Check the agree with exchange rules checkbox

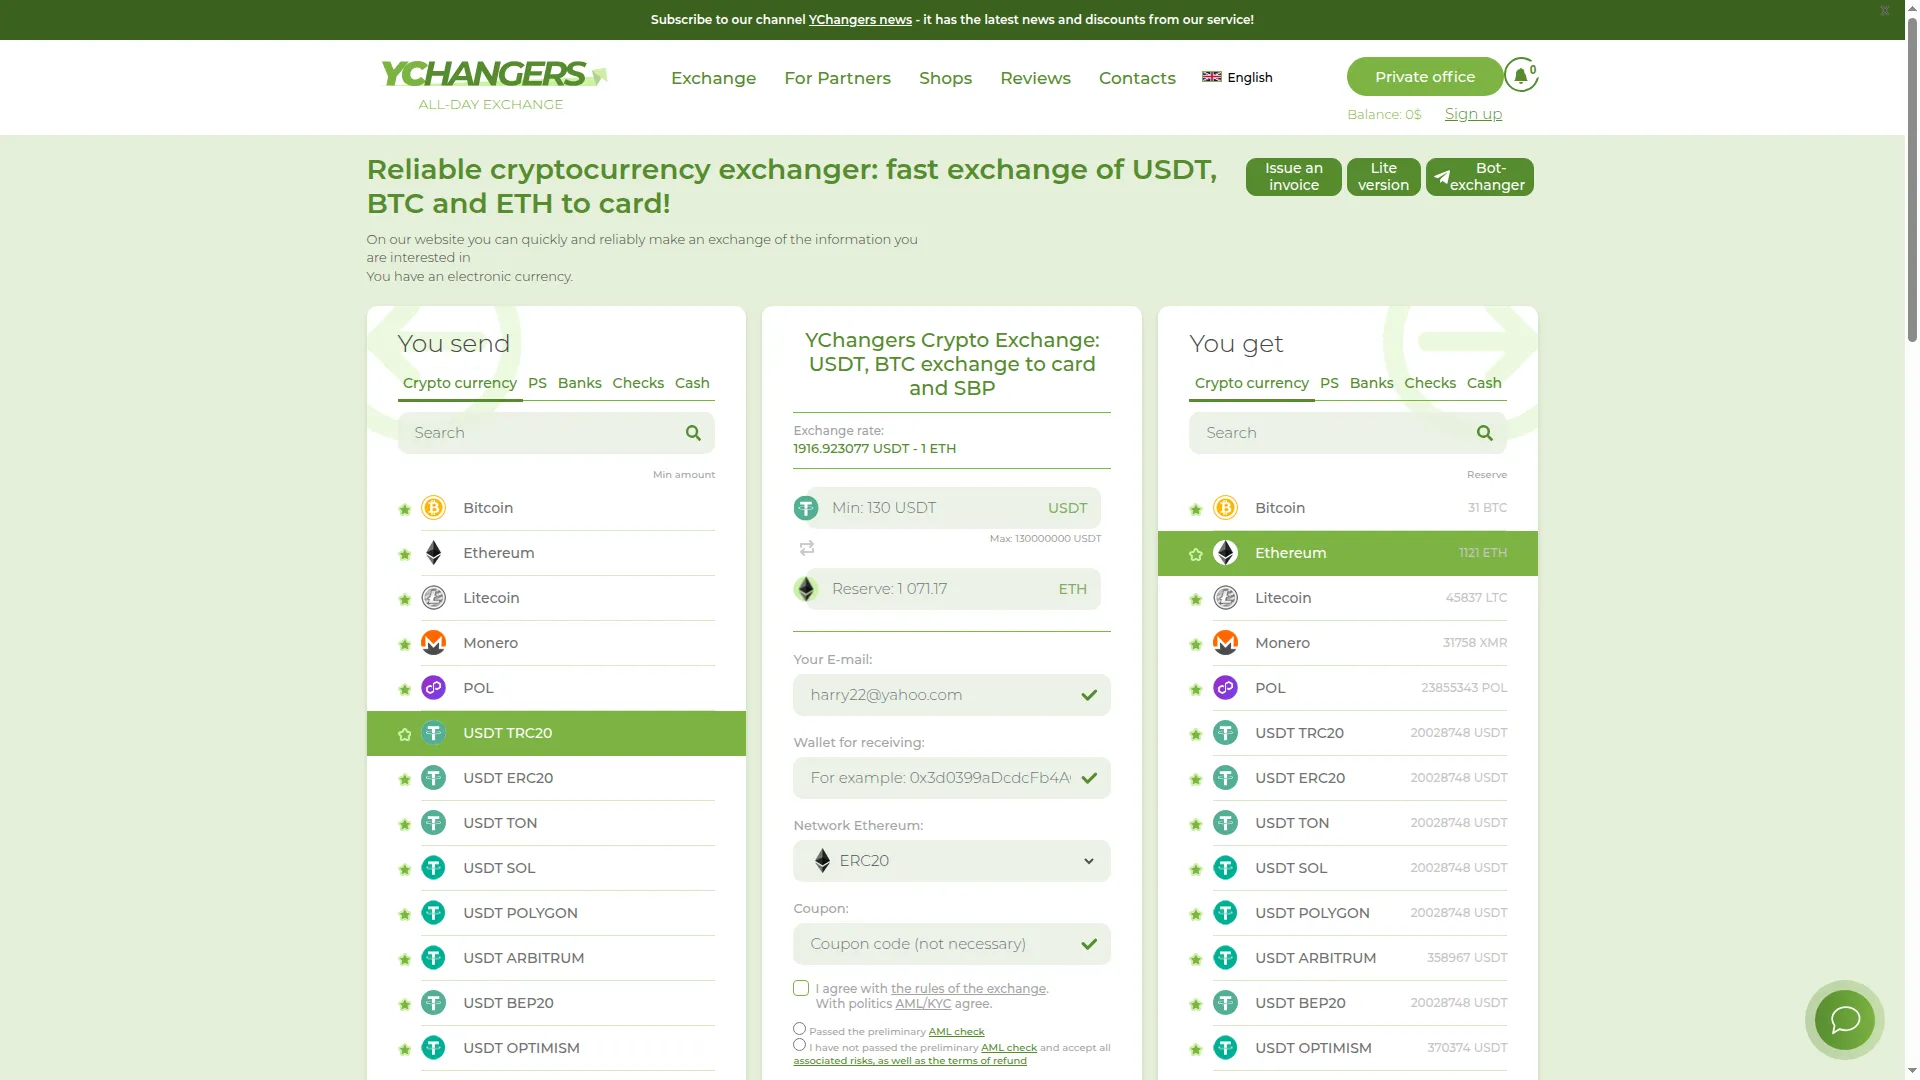pos(801,988)
